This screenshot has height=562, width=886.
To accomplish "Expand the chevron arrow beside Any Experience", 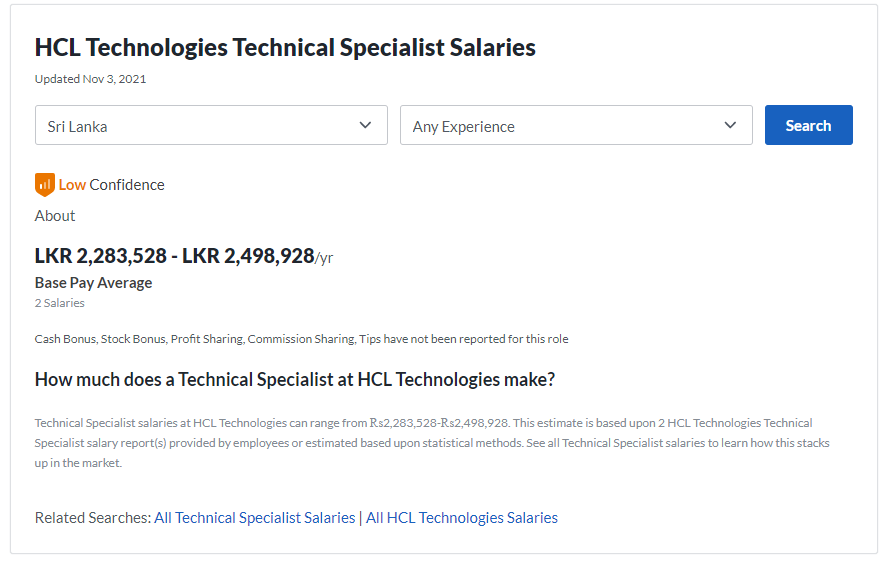I will (x=731, y=125).
